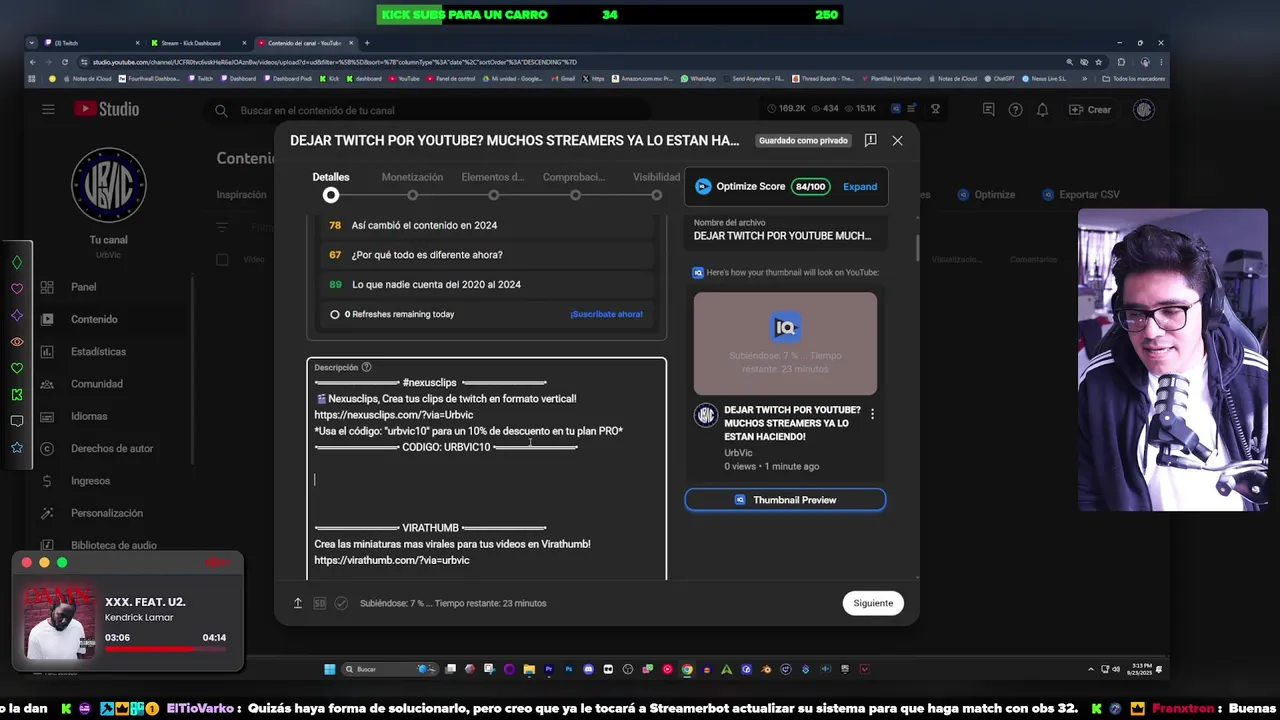This screenshot has height=720, width=1280.
Task: Click the Discord icon in taskbar
Action: tap(588, 669)
